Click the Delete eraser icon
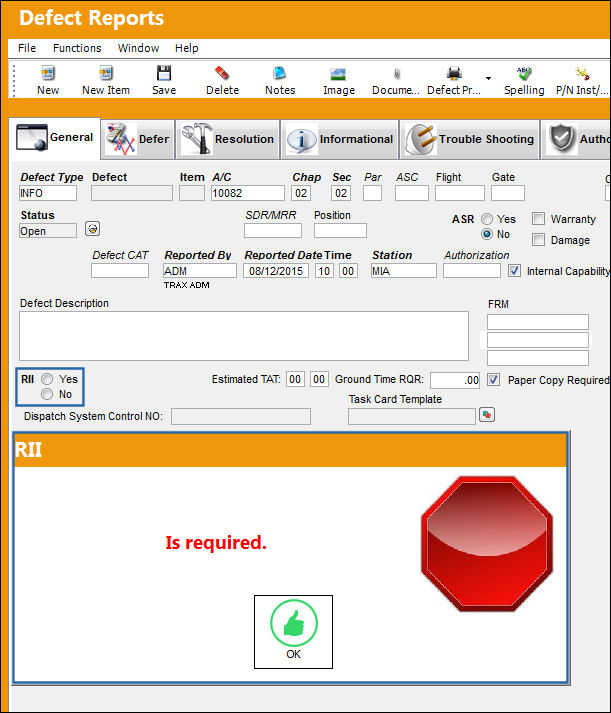This screenshot has height=713, width=611. [x=222, y=73]
